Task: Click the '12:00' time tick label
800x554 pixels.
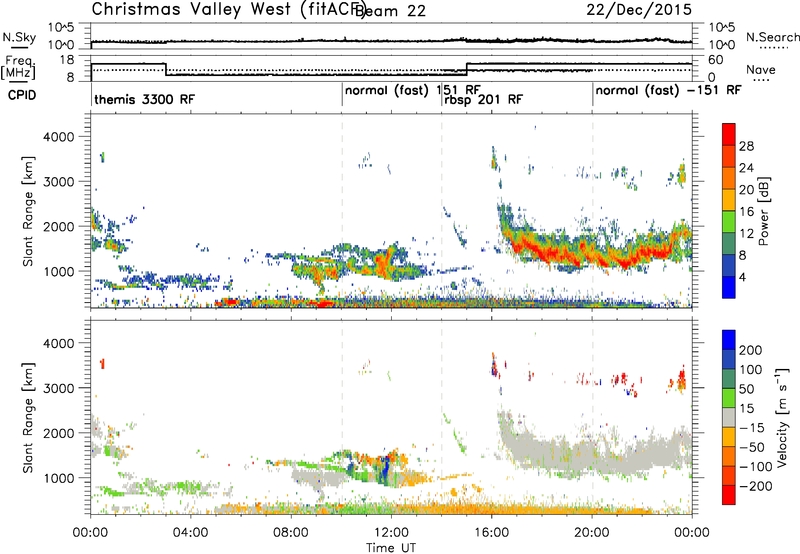Action: pyautogui.click(x=391, y=533)
